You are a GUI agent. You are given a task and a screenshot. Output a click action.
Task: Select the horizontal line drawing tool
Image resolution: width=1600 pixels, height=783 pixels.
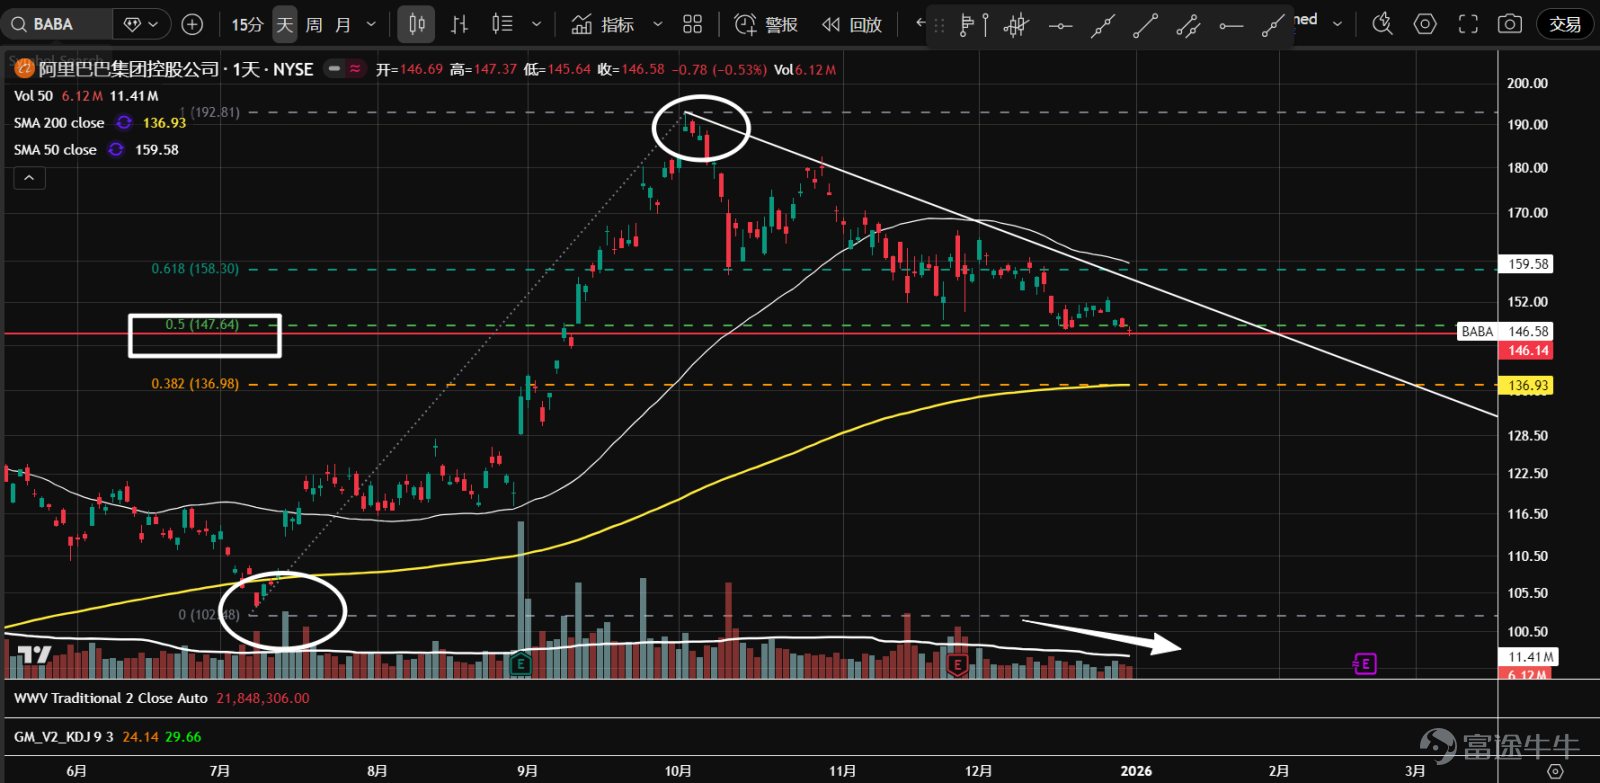coord(1060,26)
